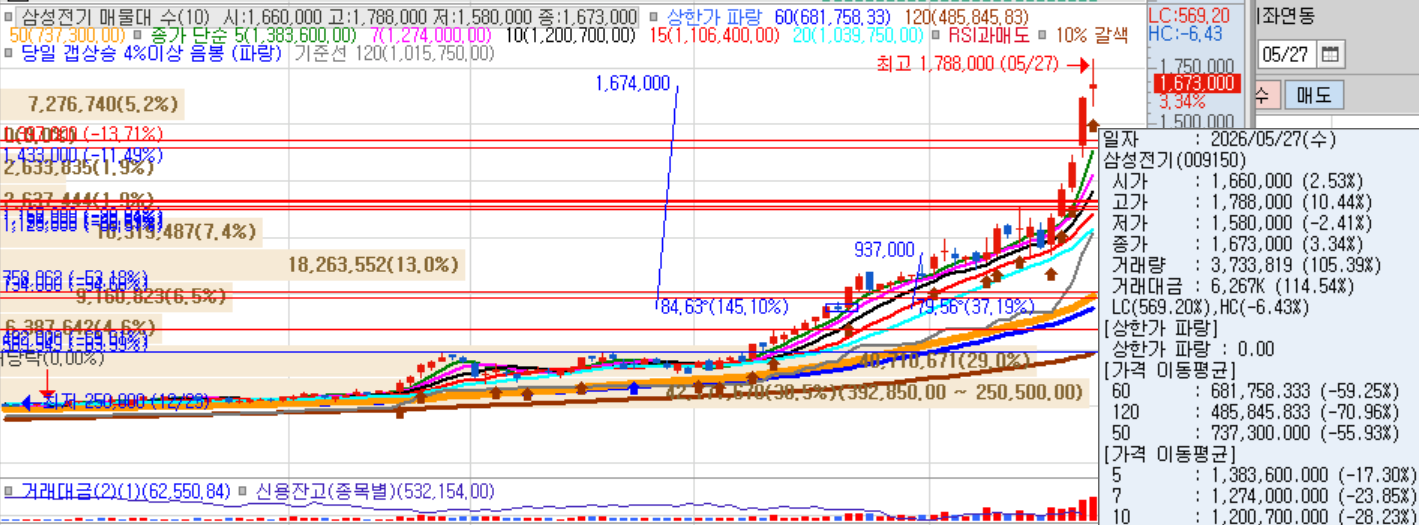The height and width of the screenshot is (525, 1419).
Task: Click the blue 1,674,000 trendline label
Action: point(633,84)
